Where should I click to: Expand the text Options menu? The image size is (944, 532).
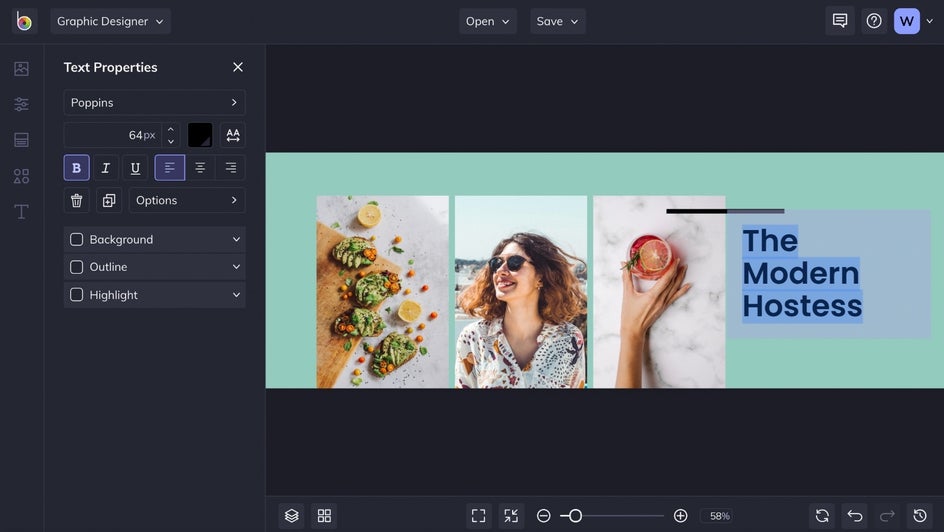click(187, 200)
